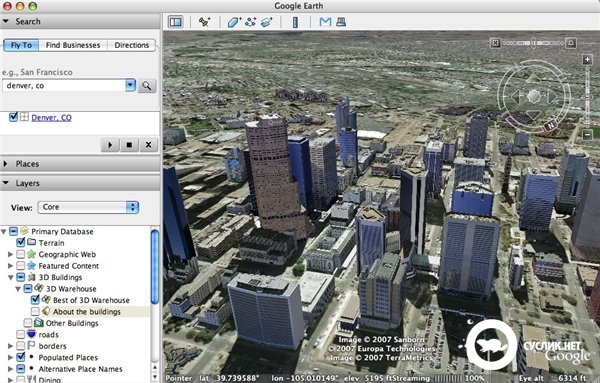Open the View Core dropdown
The image size is (600, 383).
pyautogui.click(x=88, y=207)
